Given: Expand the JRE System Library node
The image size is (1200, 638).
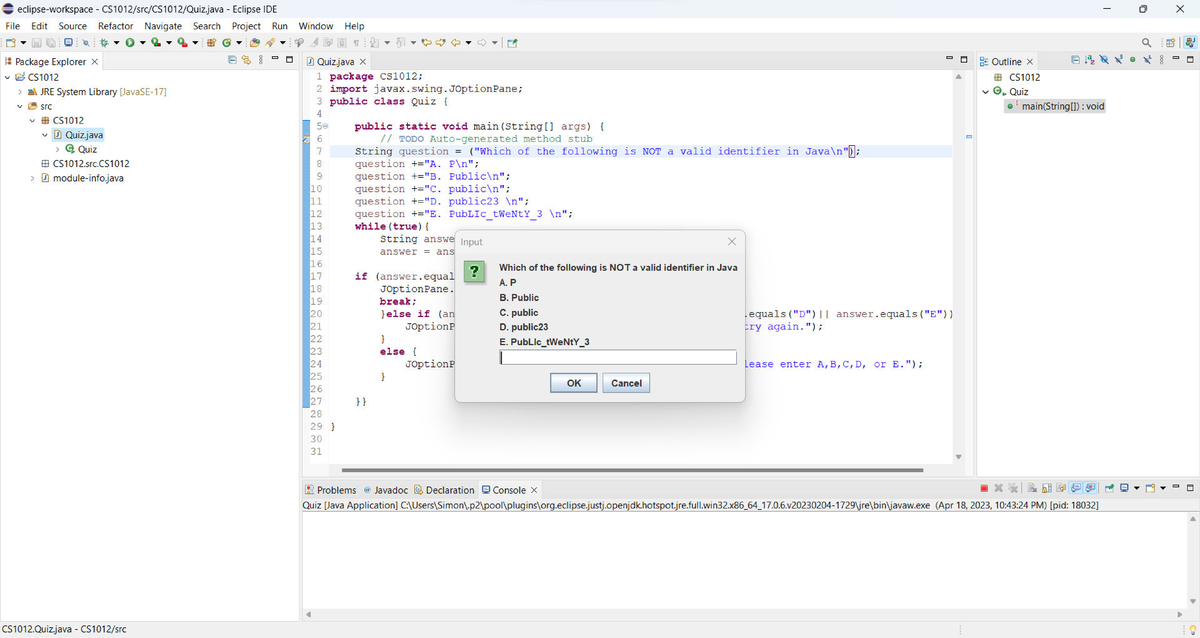Looking at the screenshot, I should tap(20, 92).
